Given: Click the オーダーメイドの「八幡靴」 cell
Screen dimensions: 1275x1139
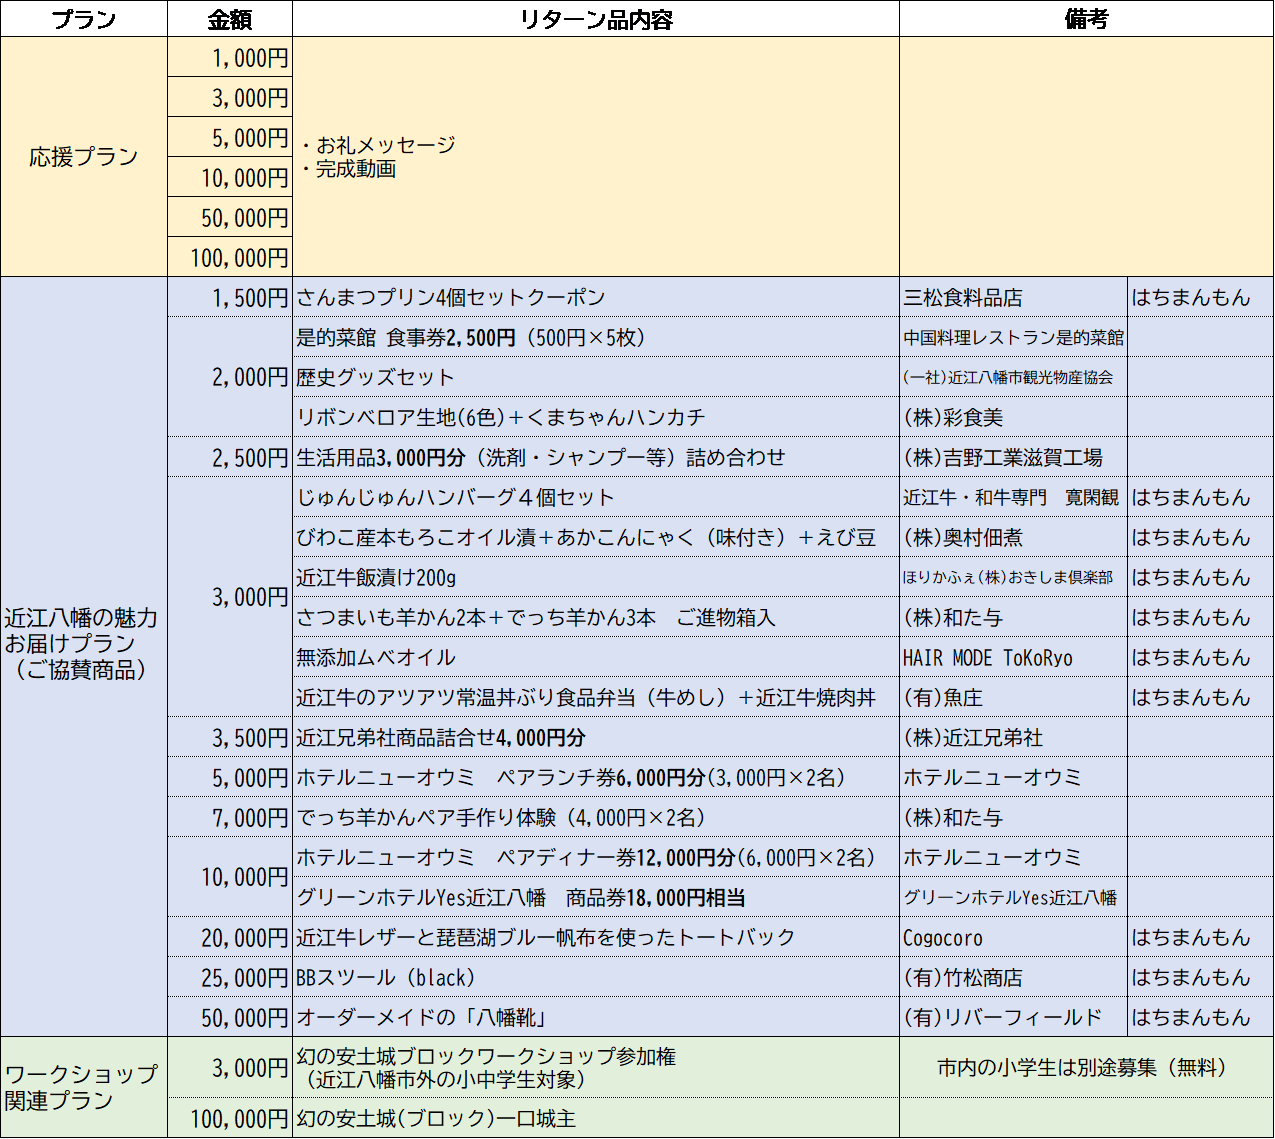Looking at the screenshot, I should tap(422, 1017).
